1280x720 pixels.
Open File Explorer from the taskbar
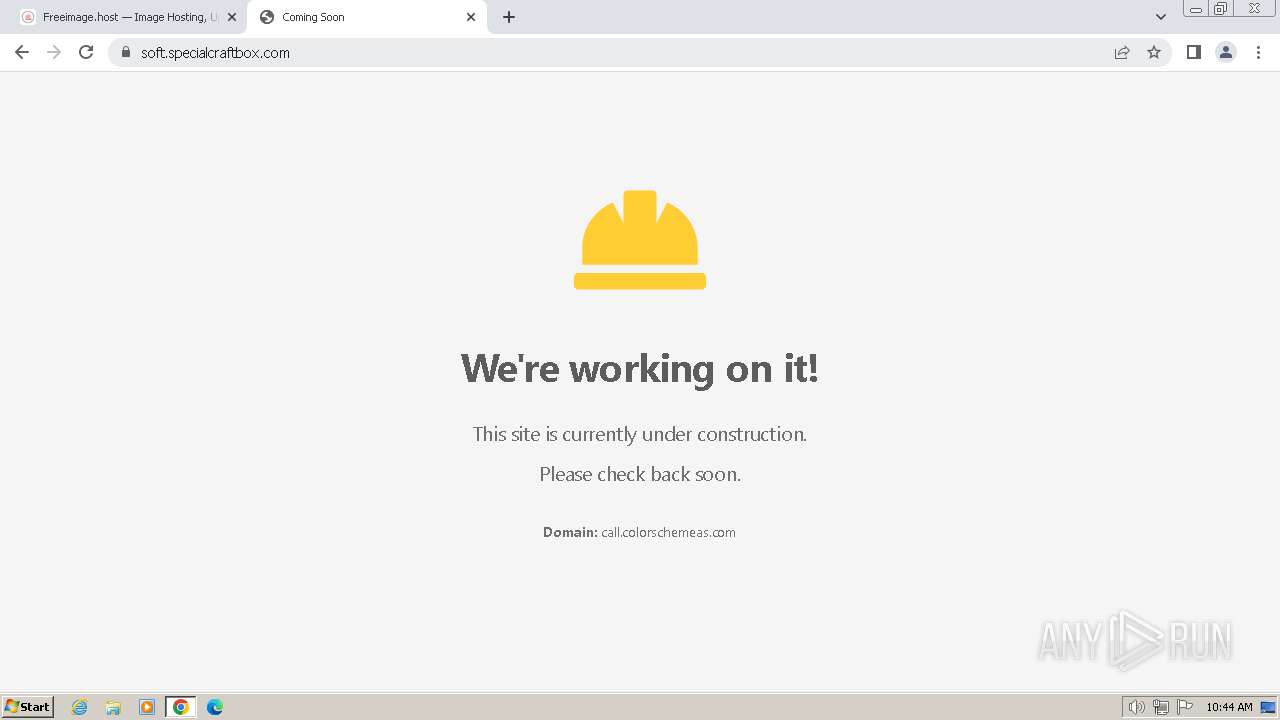[x=113, y=707]
